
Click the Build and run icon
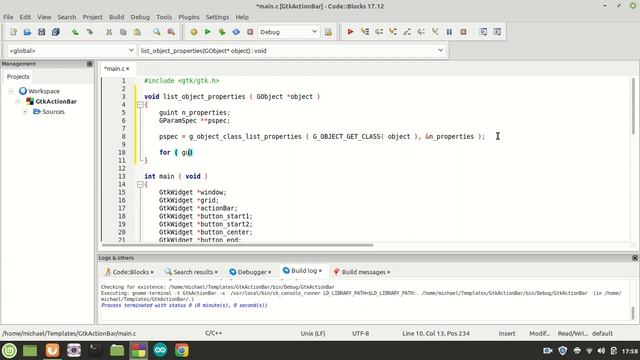[x=222, y=32]
